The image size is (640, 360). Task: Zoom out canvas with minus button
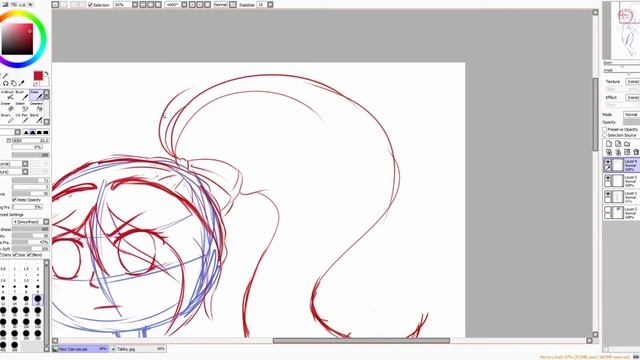[x=143, y=4]
